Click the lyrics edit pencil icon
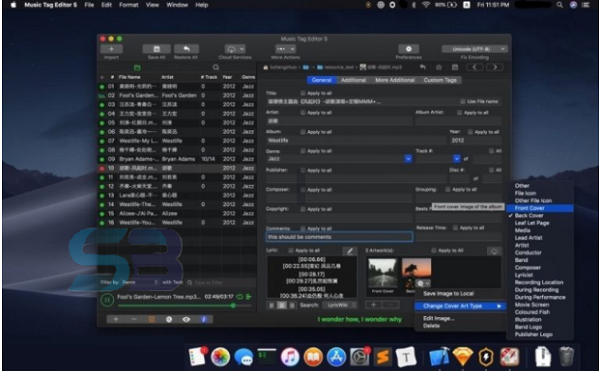 (x=350, y=251)
